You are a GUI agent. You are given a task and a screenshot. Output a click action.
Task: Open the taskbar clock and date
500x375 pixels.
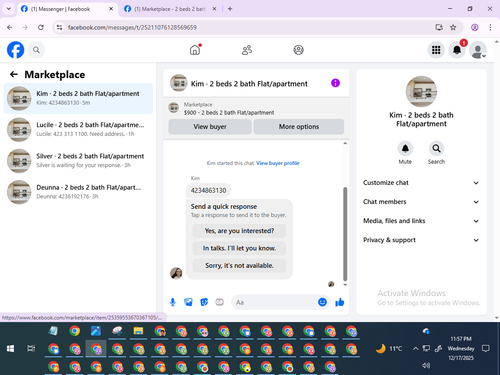coord(461,348)
